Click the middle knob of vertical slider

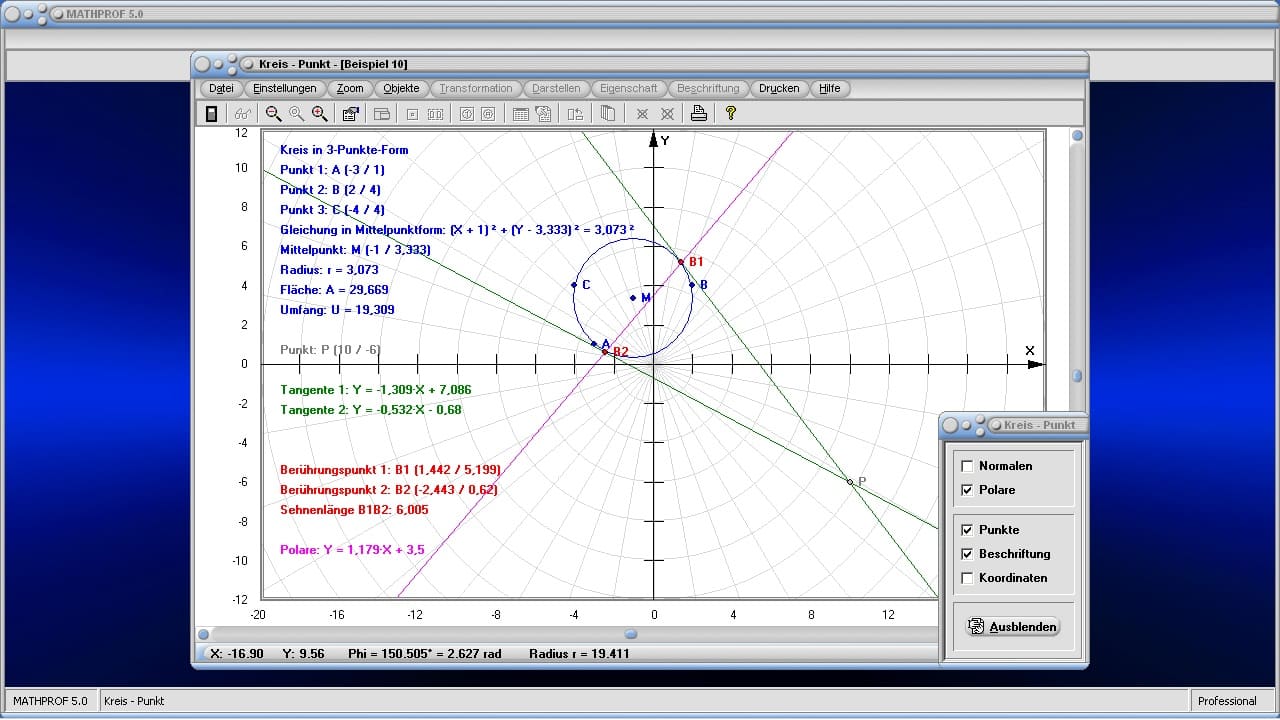click(x=1077, y=376)
